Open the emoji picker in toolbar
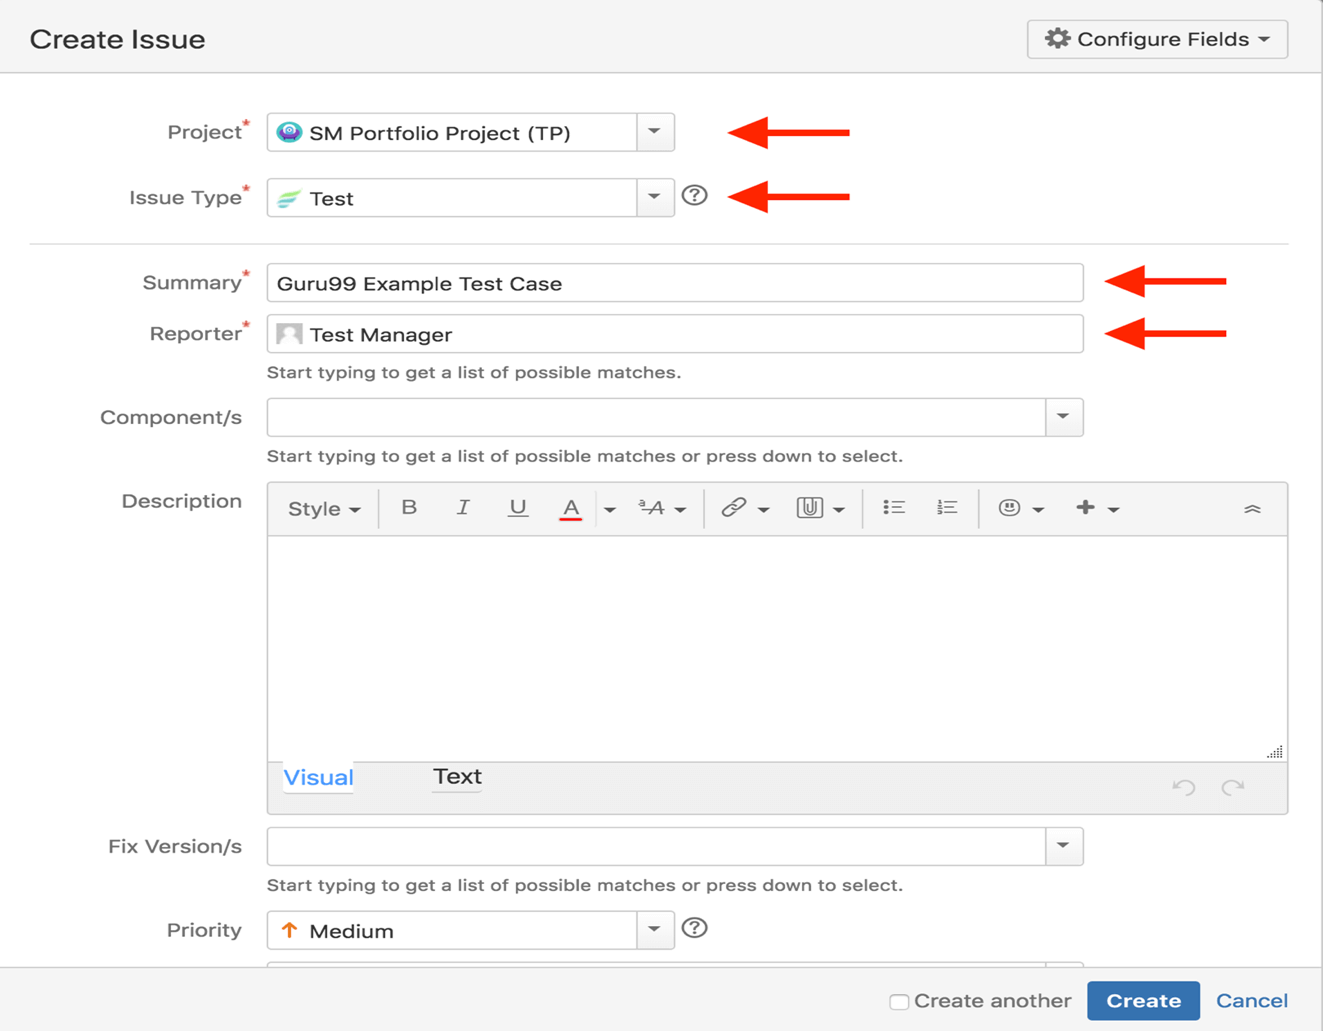Viewport: 1323px width, 1031px height. click(x=1010, y=508)
